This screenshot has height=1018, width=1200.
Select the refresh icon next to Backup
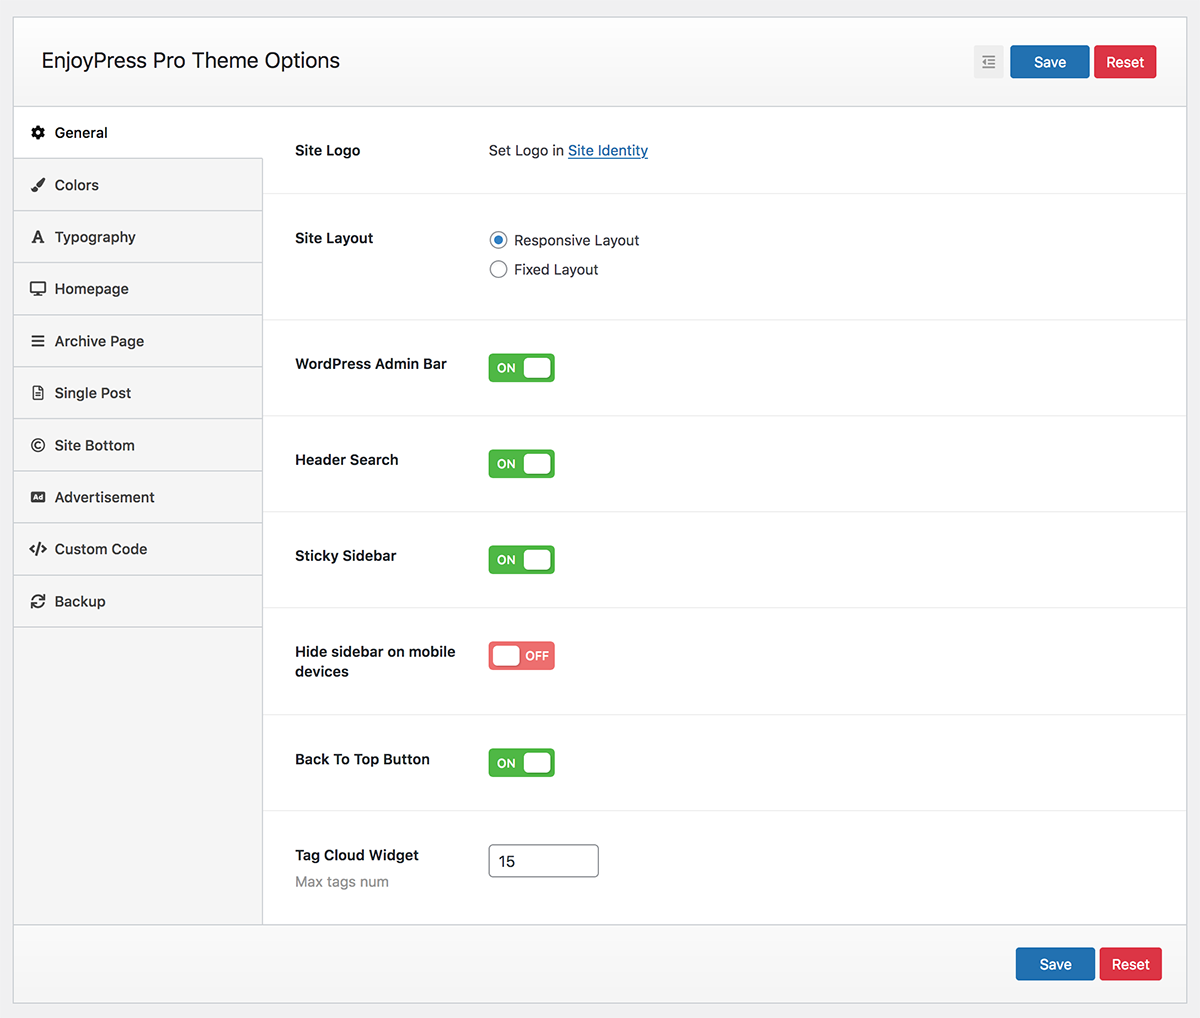[38, 600]
